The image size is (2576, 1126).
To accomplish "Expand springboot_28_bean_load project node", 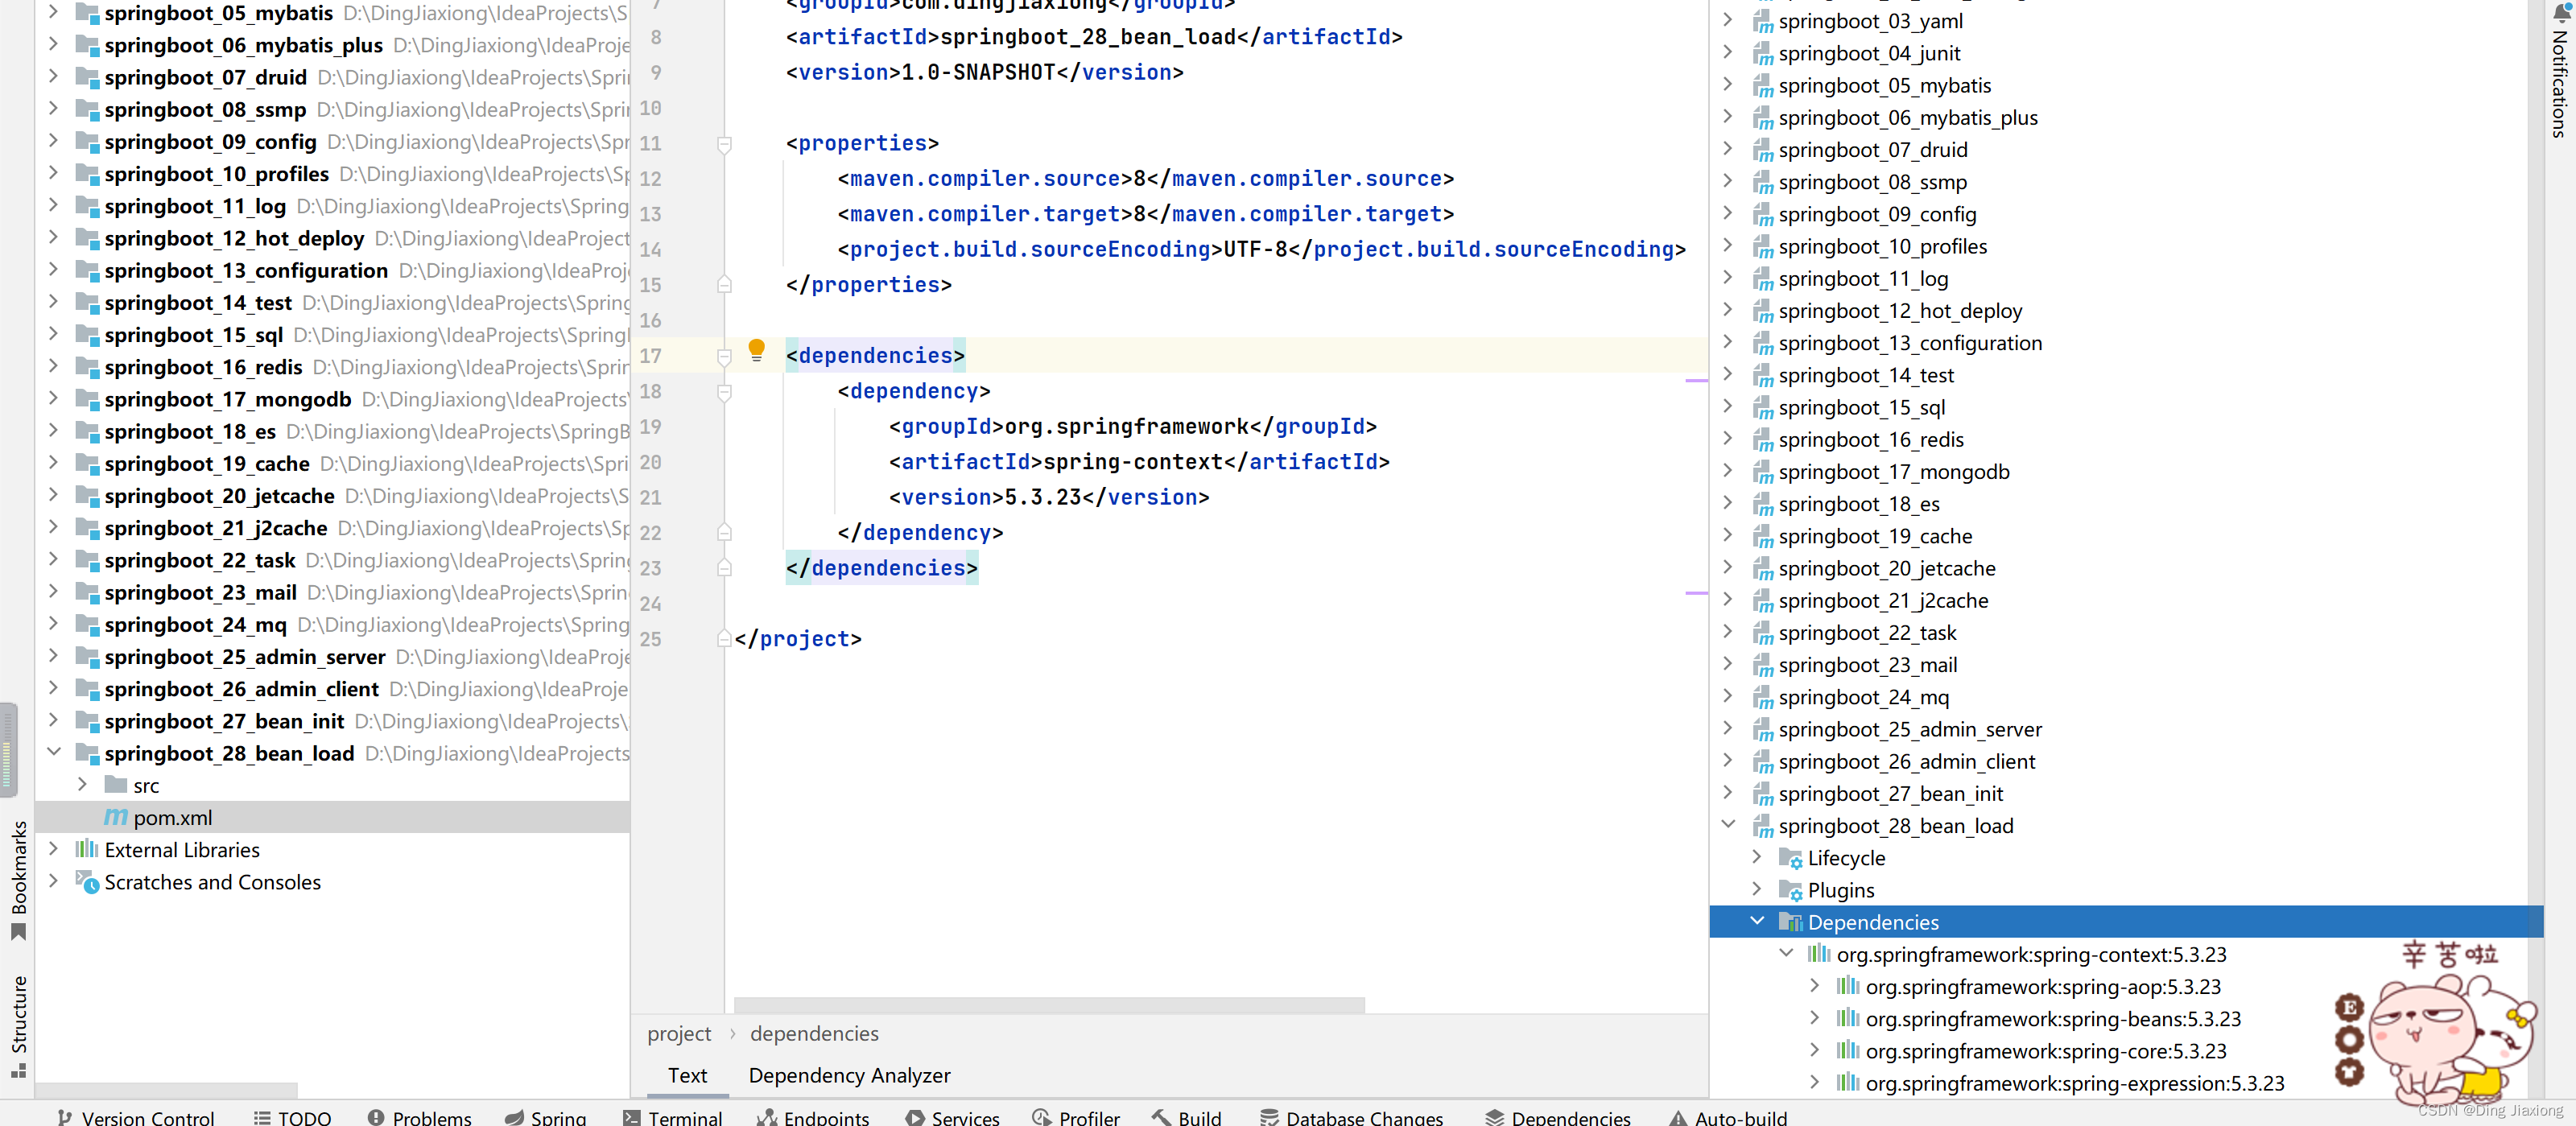I will coord(54,753).
